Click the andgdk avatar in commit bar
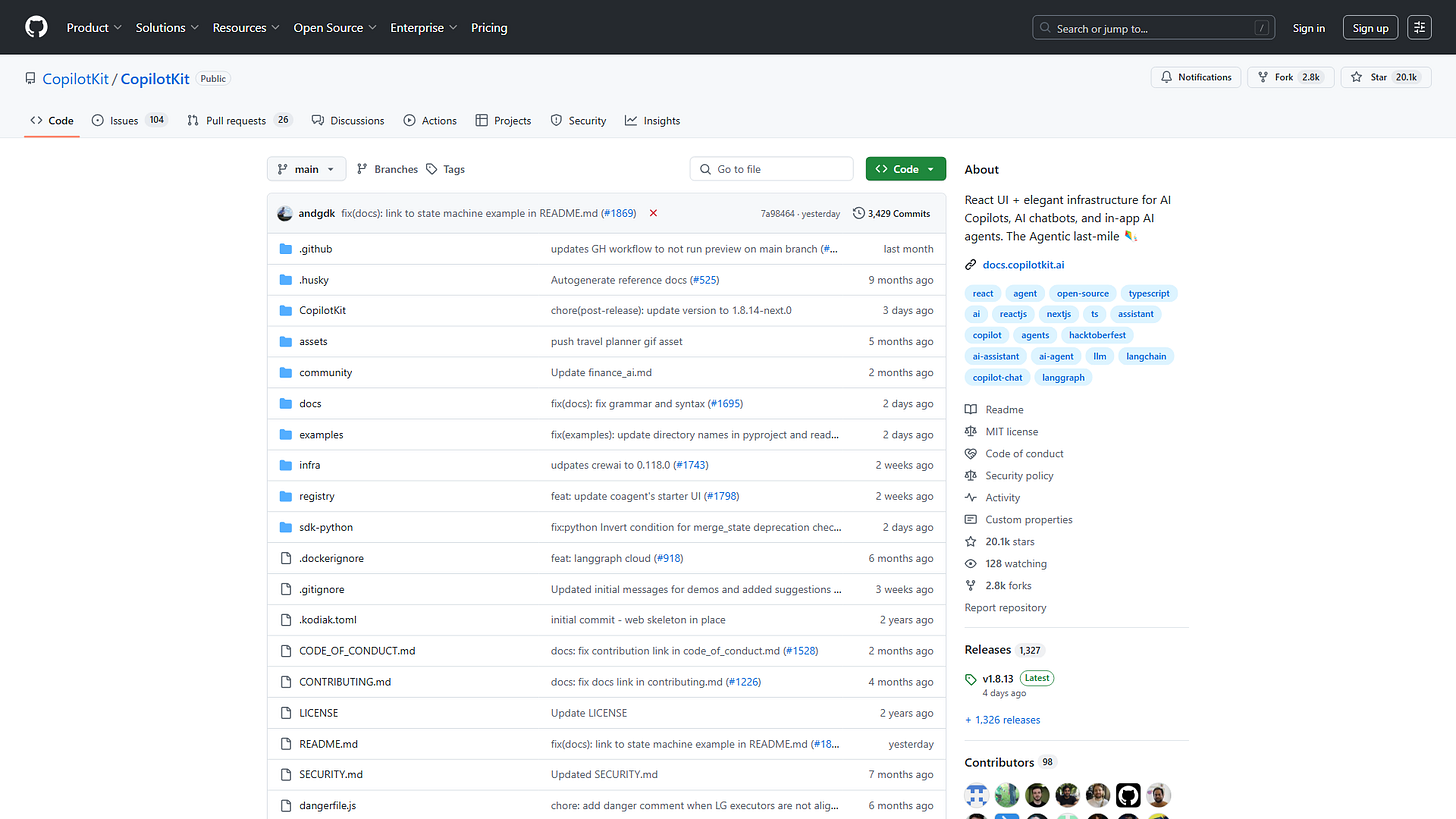The image size is (1456, 819). (285, 213)
